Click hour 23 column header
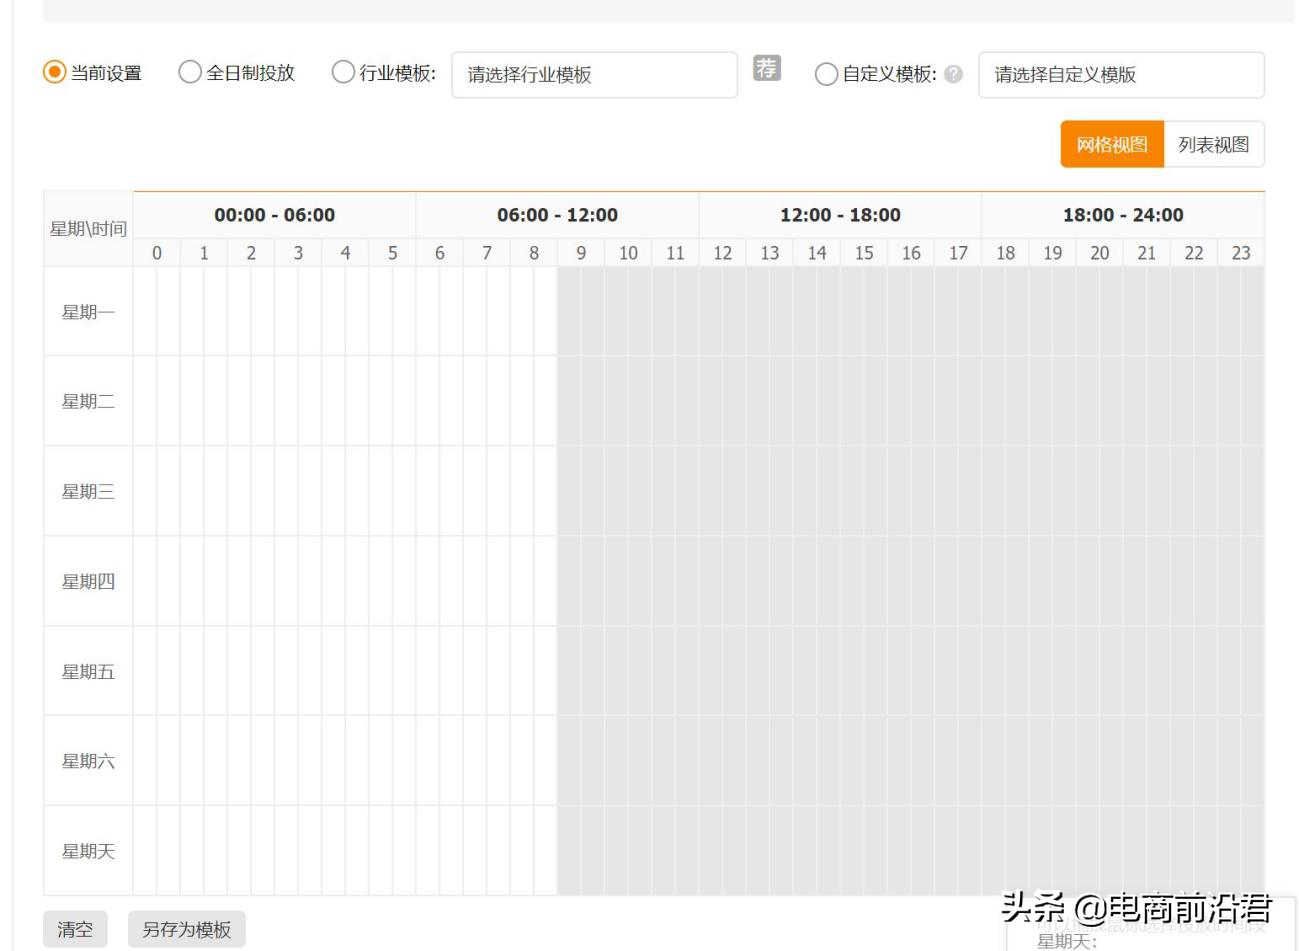 point(1241,253)
